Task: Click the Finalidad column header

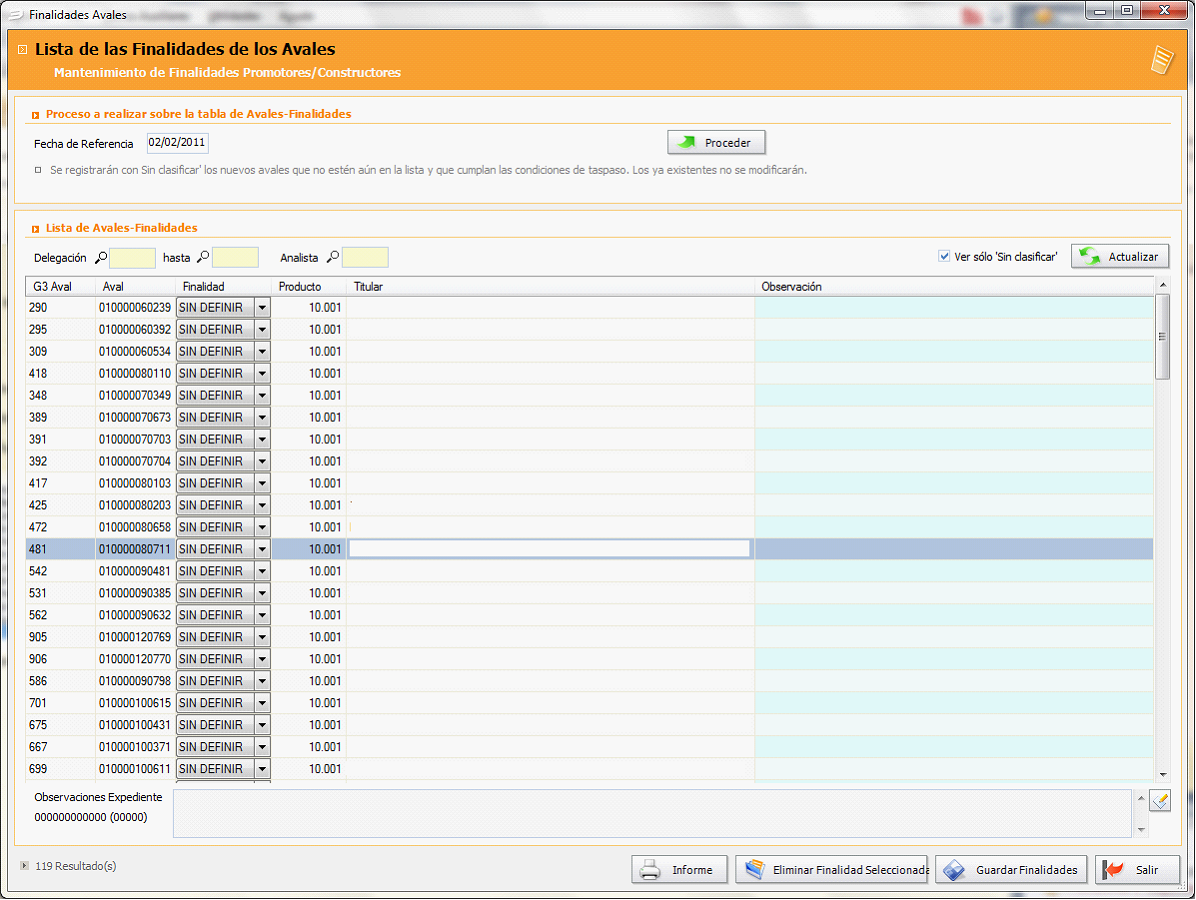Action: 223,287
